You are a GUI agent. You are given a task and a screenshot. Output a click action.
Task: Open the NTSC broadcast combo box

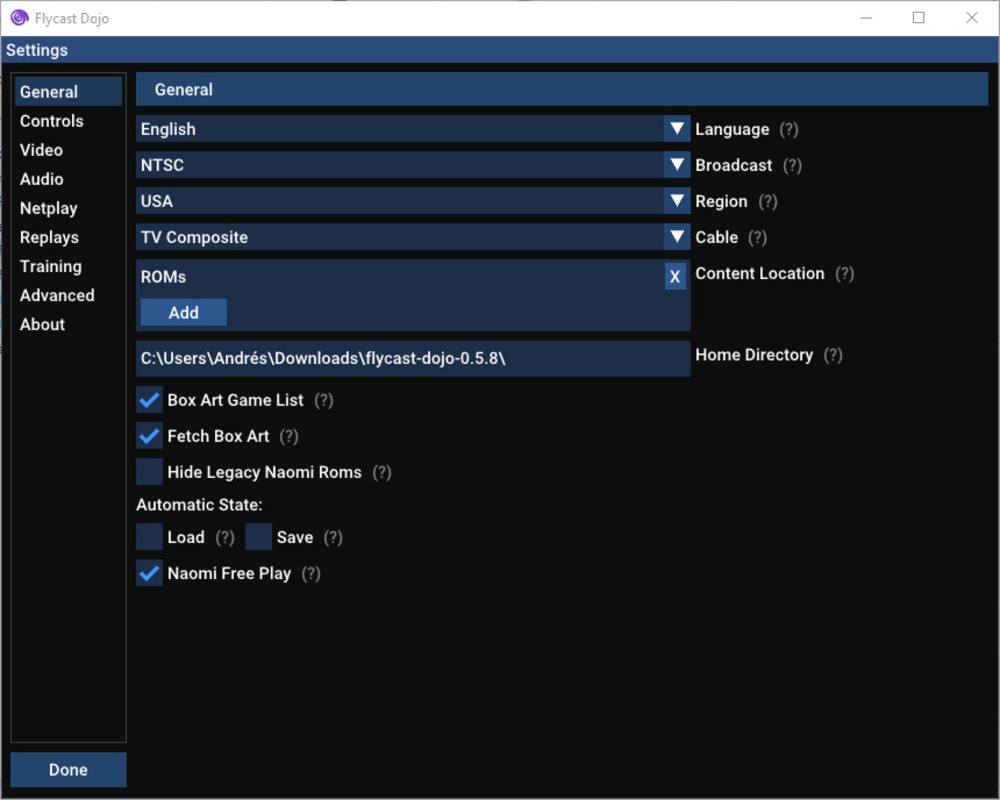[x=413, y=165]
